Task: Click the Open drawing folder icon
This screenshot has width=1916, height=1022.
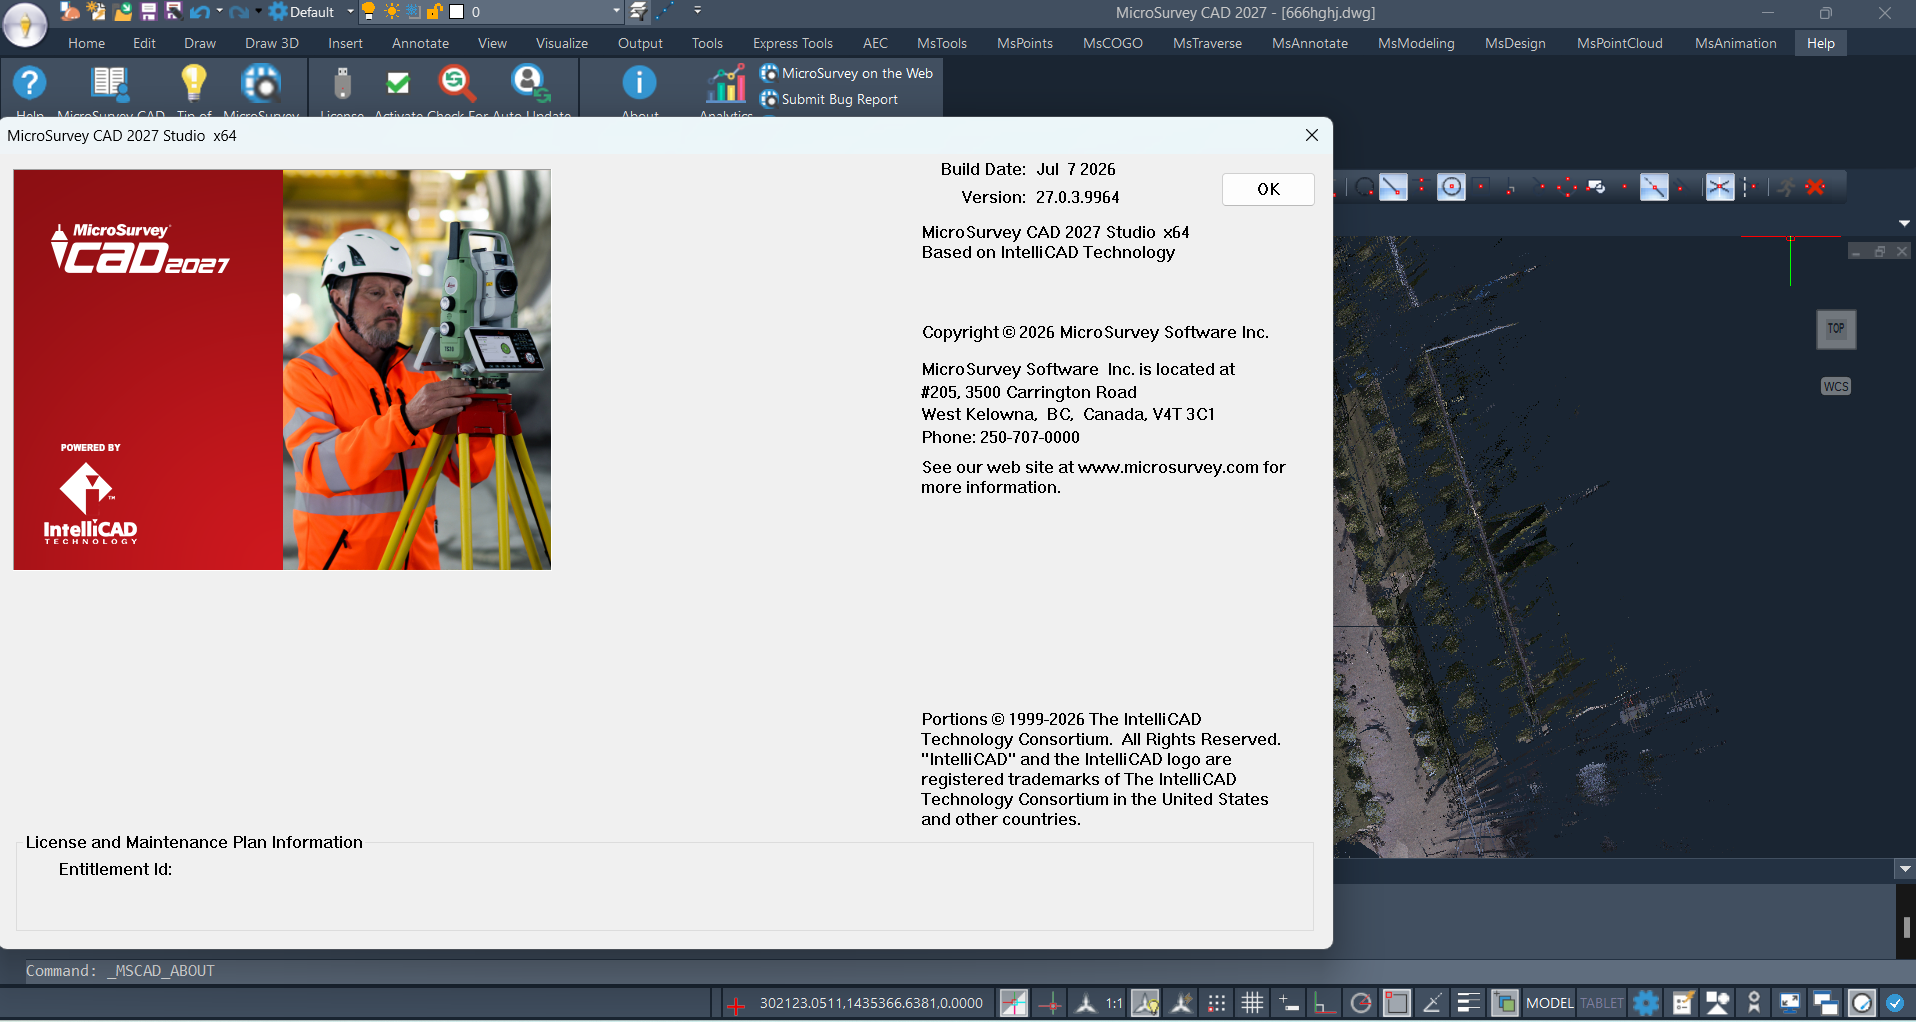Action: (x=122, y=12)
